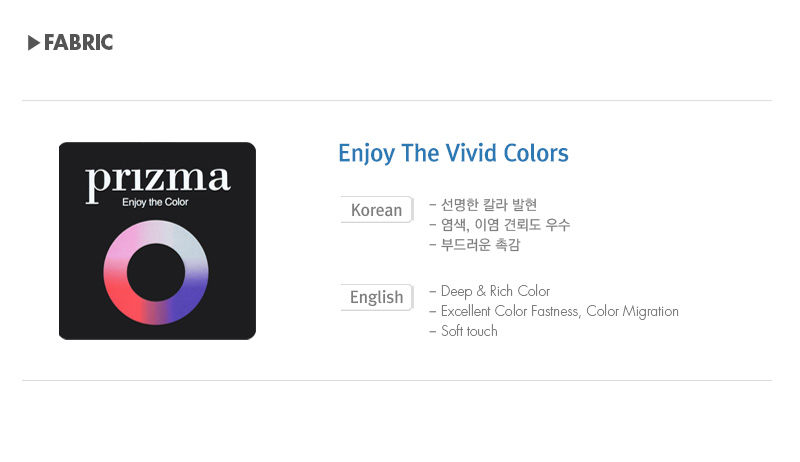The image size is (800, 462).
Task: Pick the red section of the color ring
Action: click(122, 299)
